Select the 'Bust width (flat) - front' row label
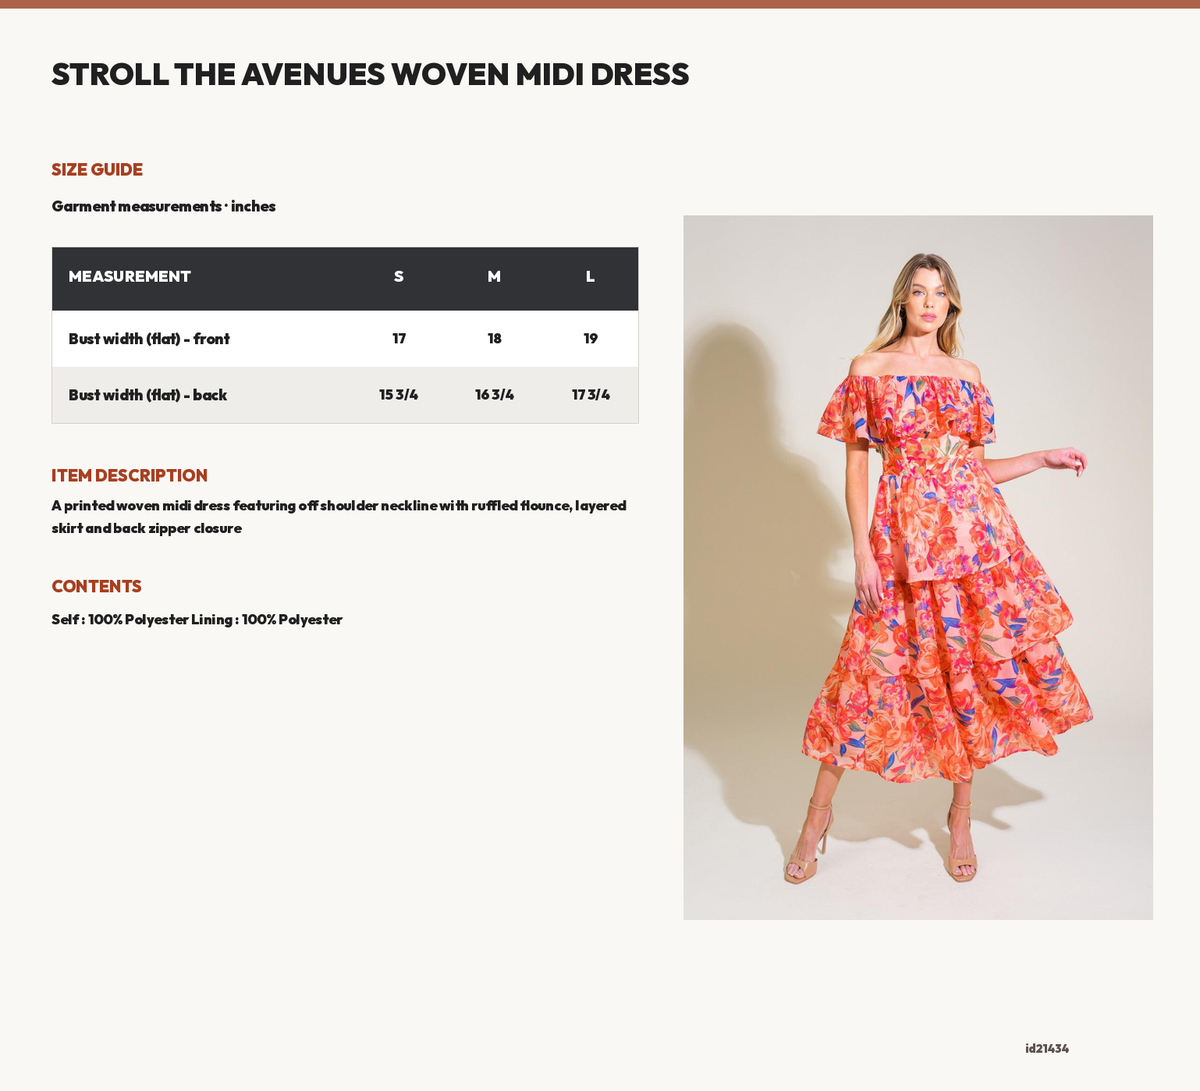Image resolution: width=1200 pixels, height=1091 pixels. click(149, 339)
